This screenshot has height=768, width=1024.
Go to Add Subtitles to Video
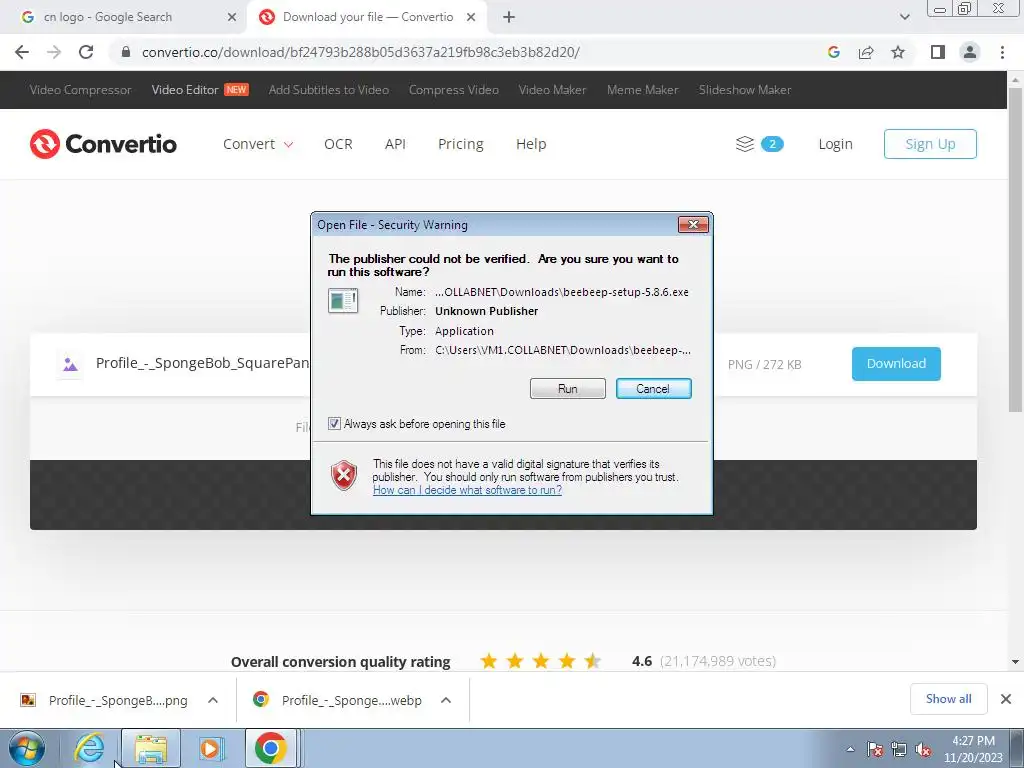coord(328,90)
